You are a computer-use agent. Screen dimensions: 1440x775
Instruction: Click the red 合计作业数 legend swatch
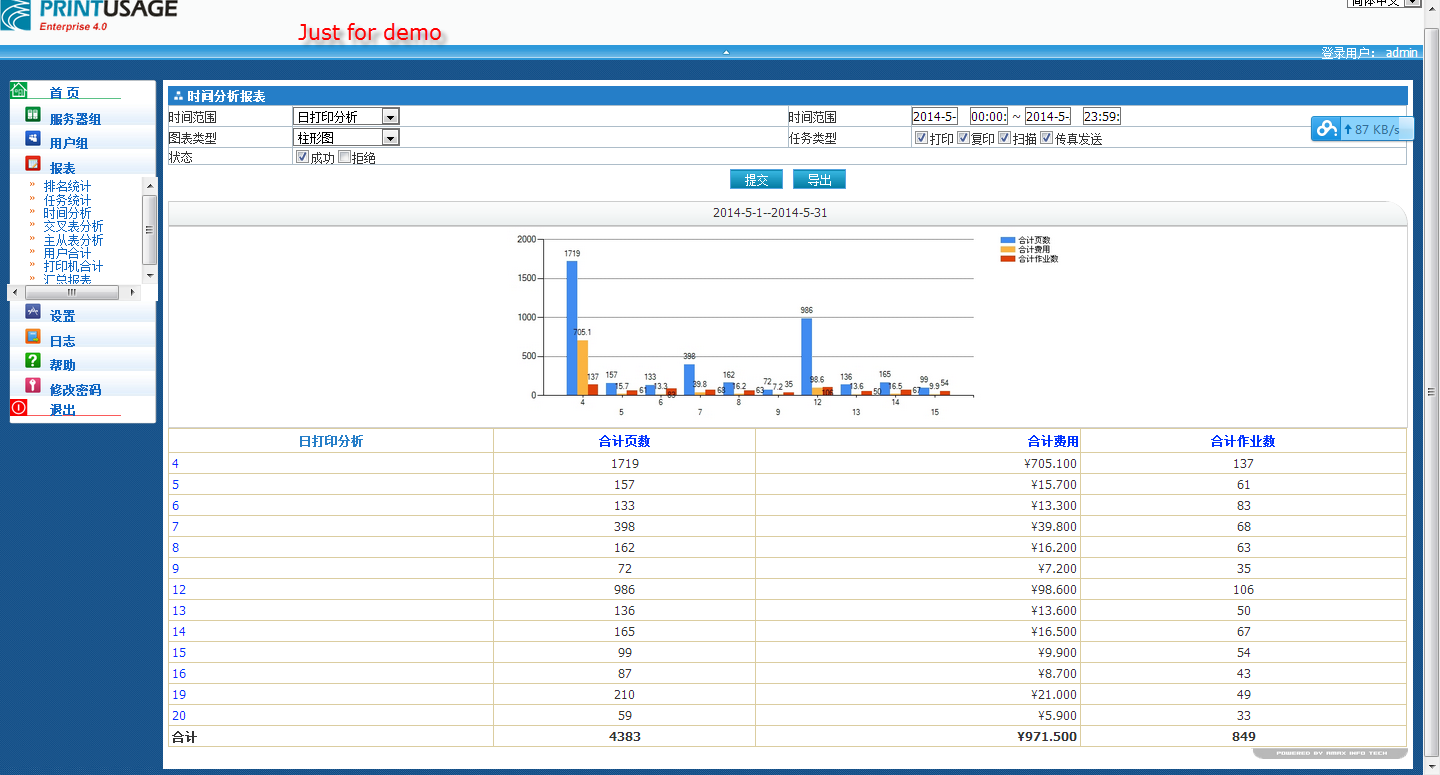(x=1008, y=258)
